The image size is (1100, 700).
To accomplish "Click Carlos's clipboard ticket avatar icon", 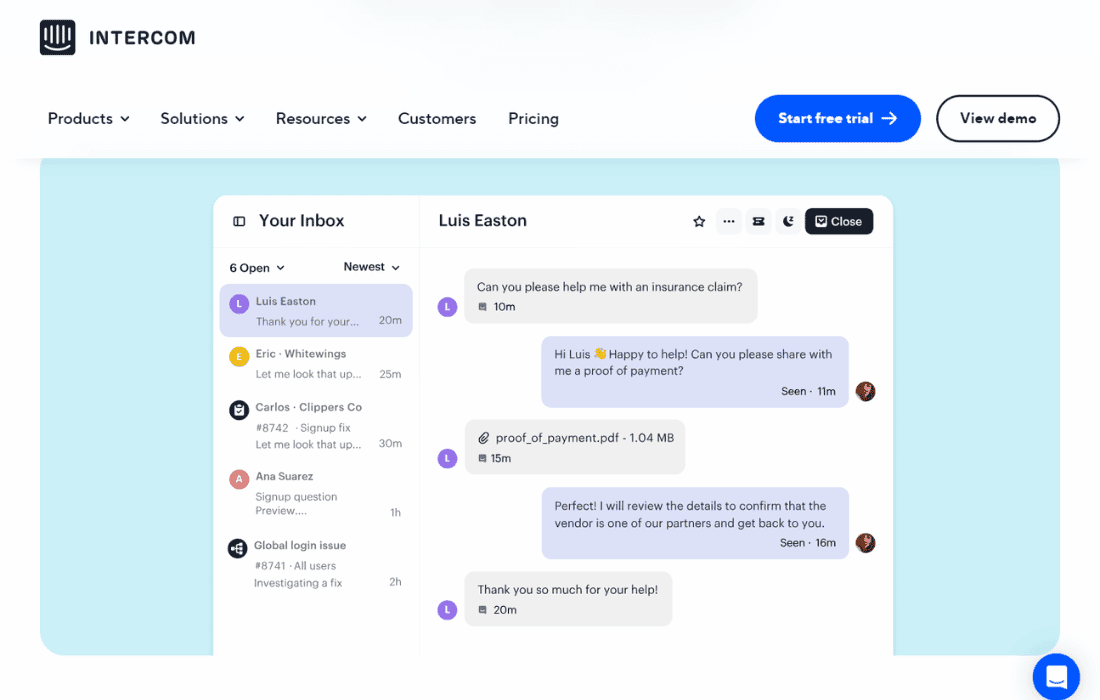I will (x=239, y=410).
